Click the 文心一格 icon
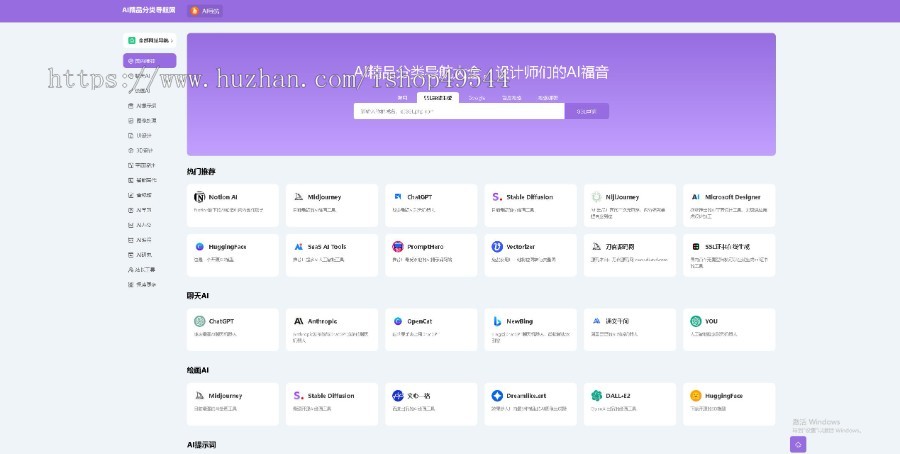This screenshot has height=454, width=900. pyautogui.click(x=398, y=396)
